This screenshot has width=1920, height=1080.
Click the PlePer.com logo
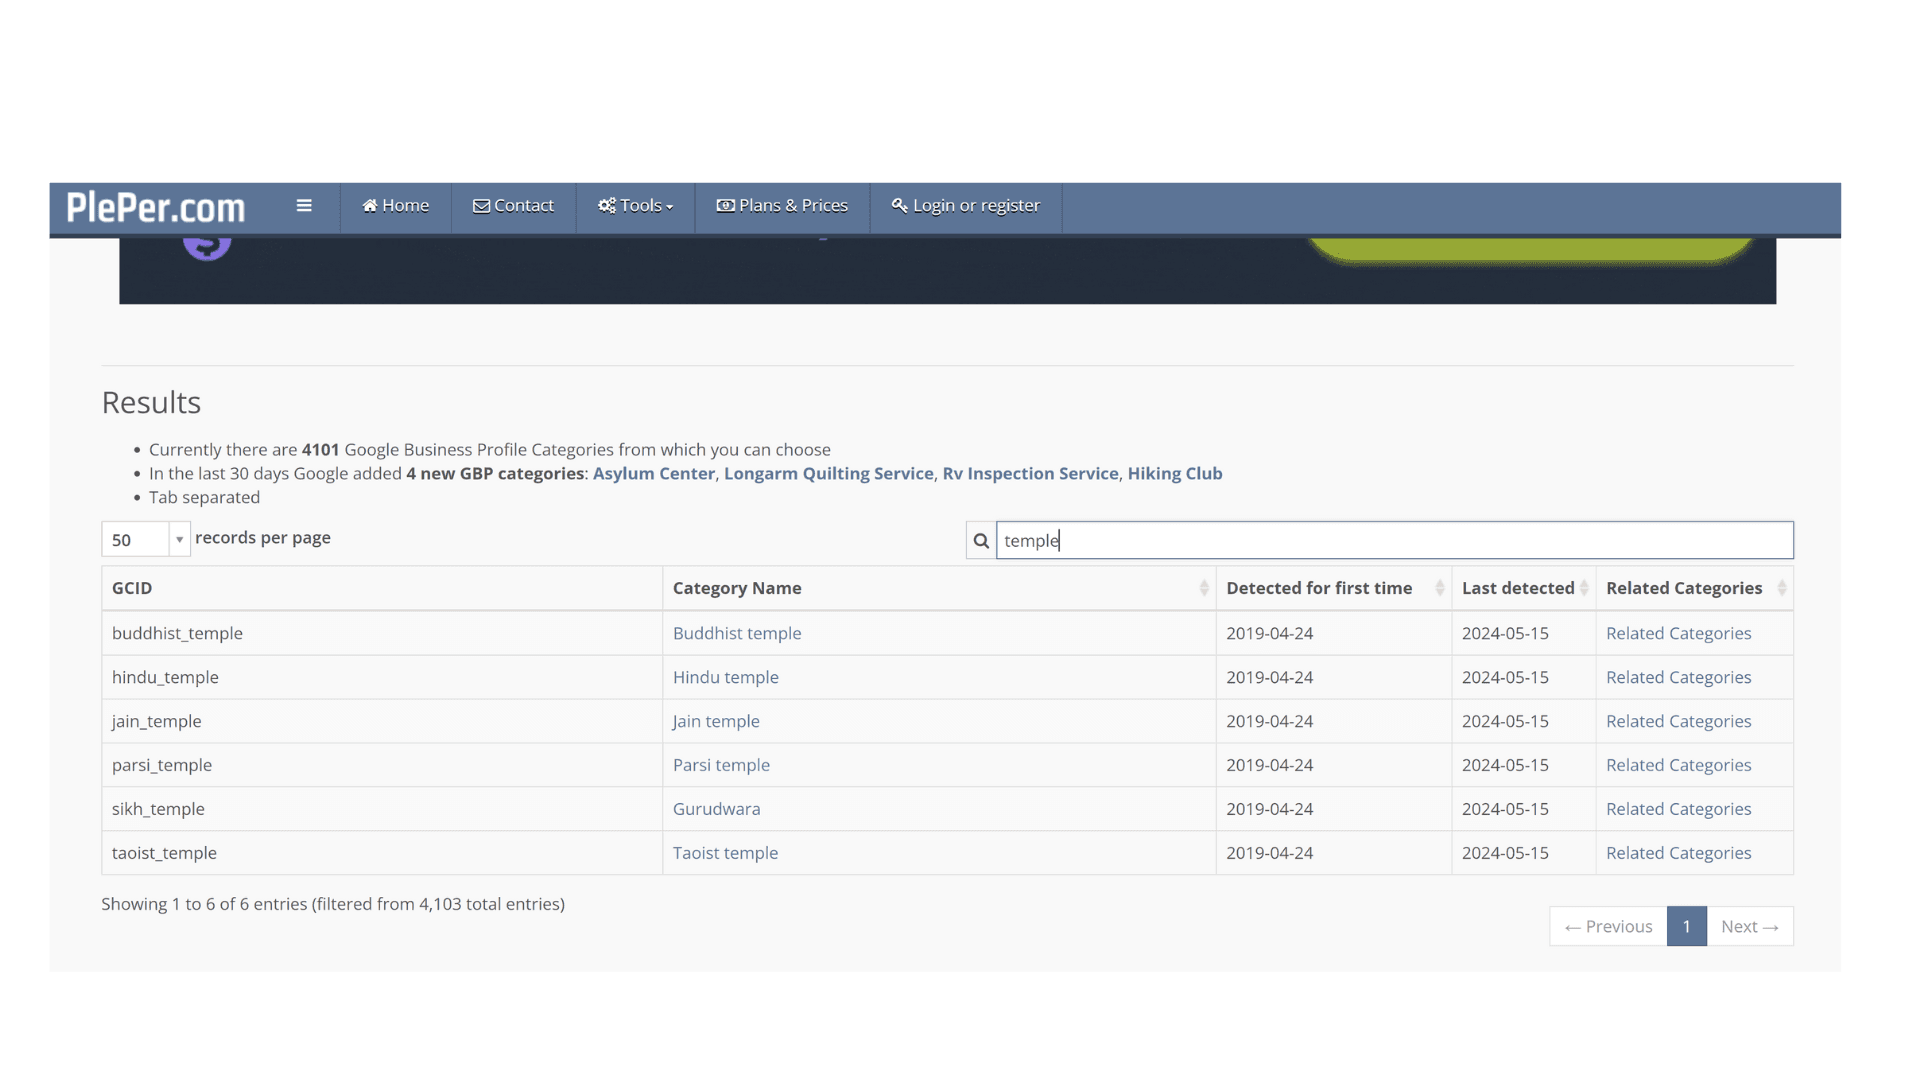click(x=155, y=207)
